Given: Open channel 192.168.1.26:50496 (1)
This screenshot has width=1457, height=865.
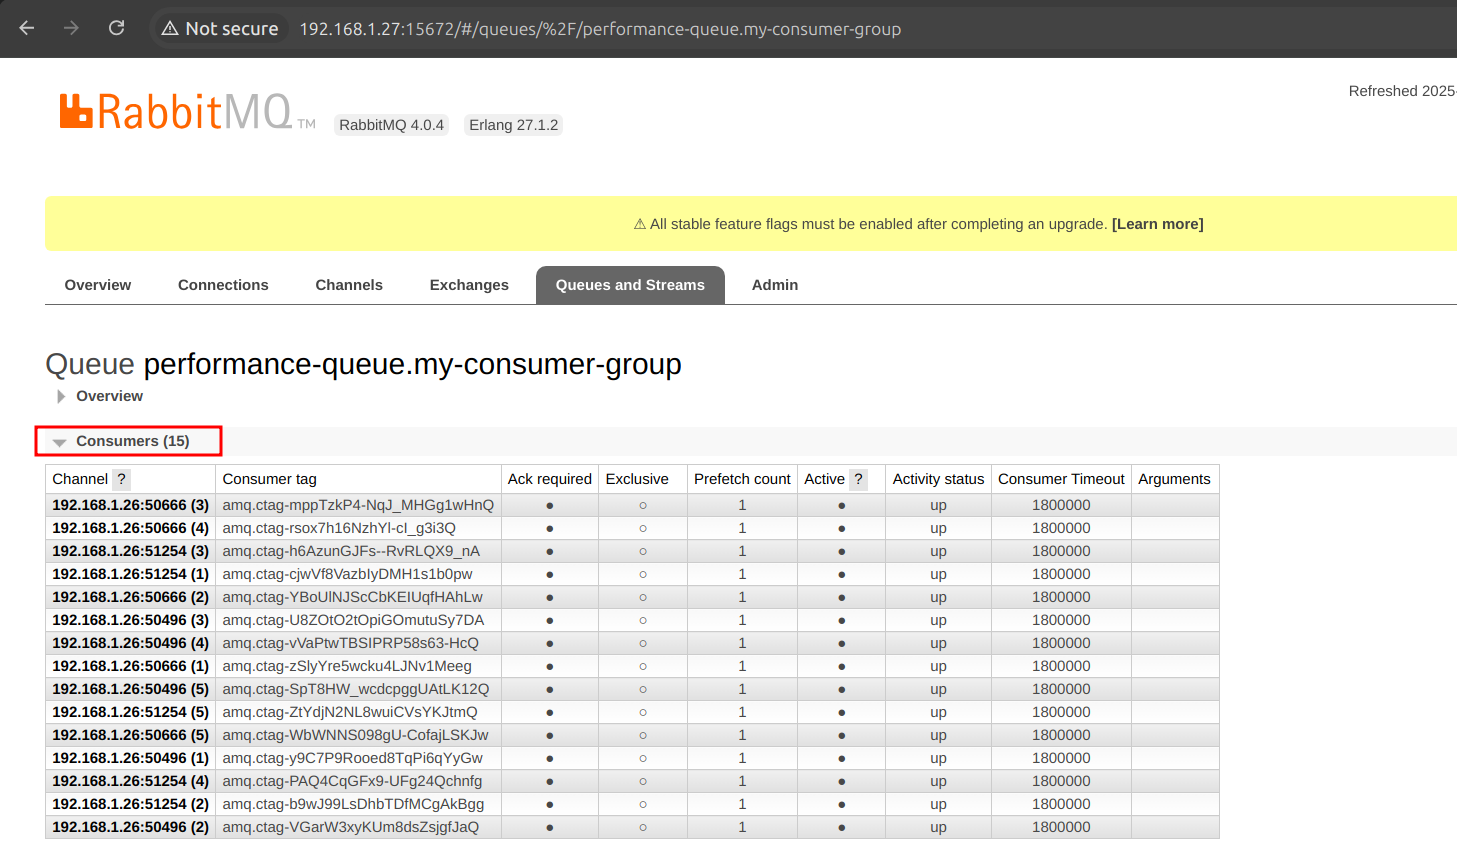Looking at the screenshot, I should coord(131,758).
